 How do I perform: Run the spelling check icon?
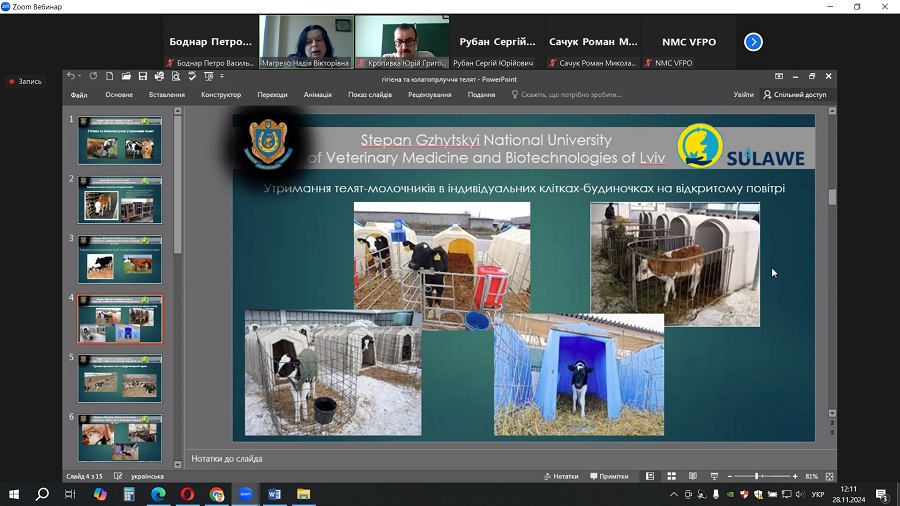pos(192,76)
